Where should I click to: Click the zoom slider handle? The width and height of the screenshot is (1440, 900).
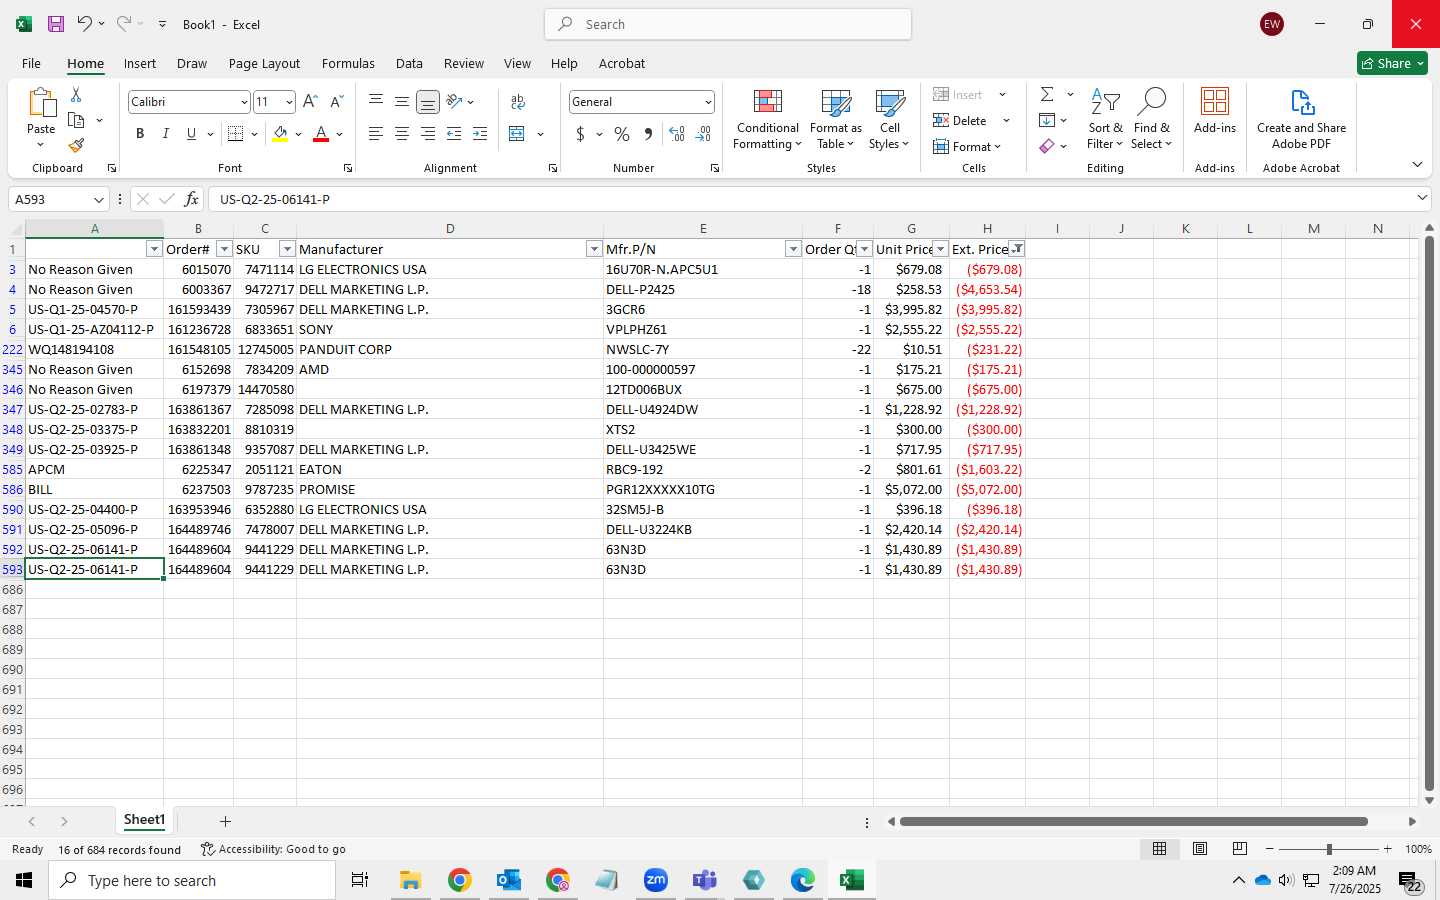click(x=1329, y=849)
